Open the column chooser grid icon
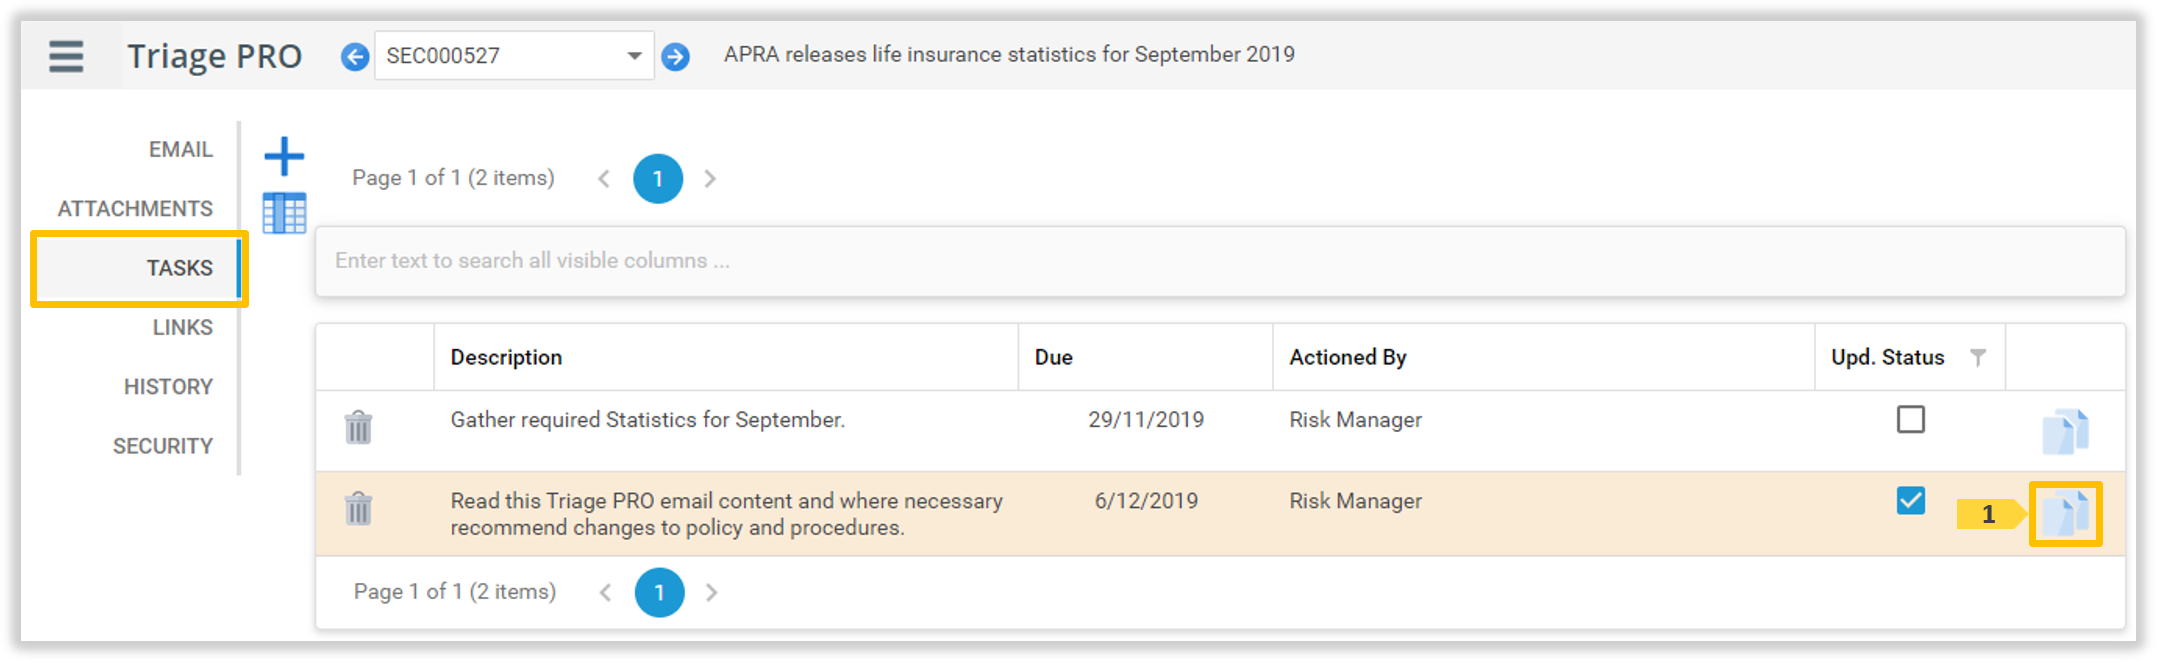Screen dimensions: 2157x662 284,213
